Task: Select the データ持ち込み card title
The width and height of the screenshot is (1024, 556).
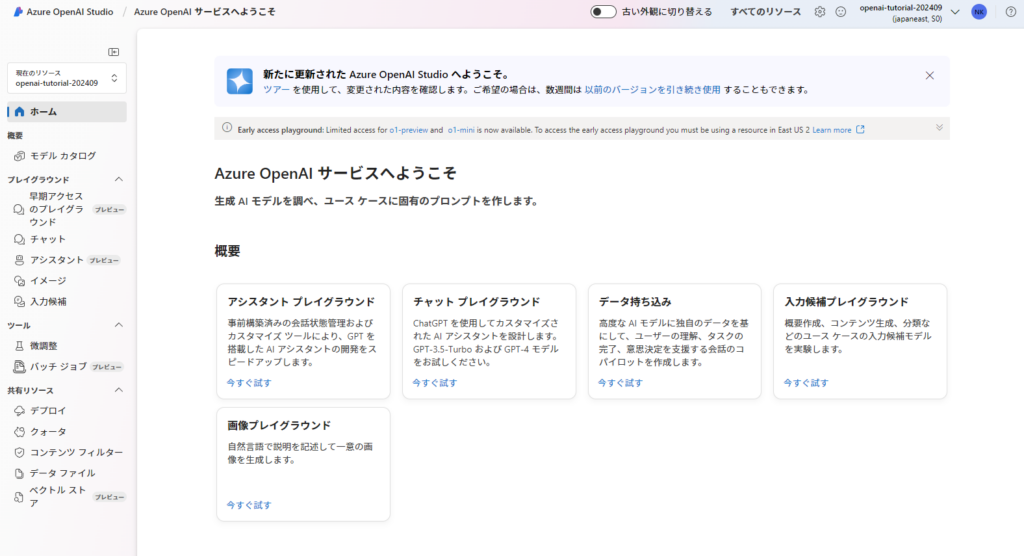Action: [x=635, y=302]
